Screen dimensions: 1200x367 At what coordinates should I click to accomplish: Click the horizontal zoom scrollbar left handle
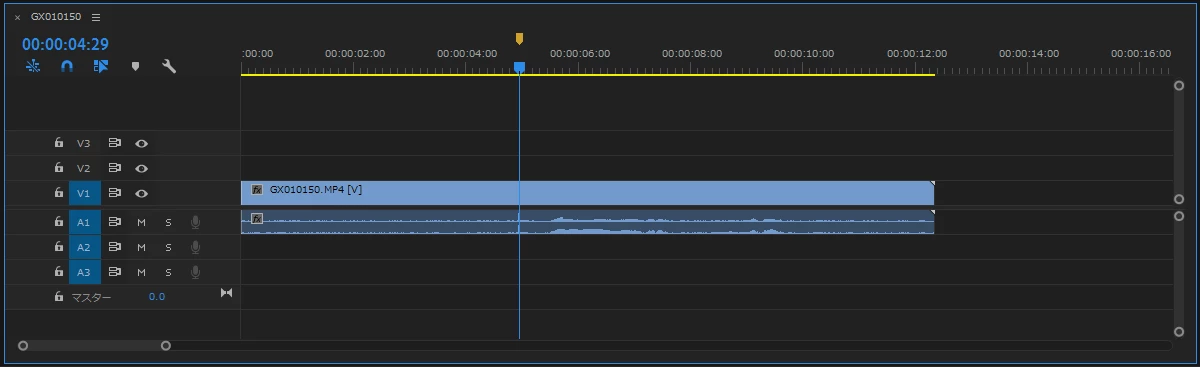tap(23, 346)
